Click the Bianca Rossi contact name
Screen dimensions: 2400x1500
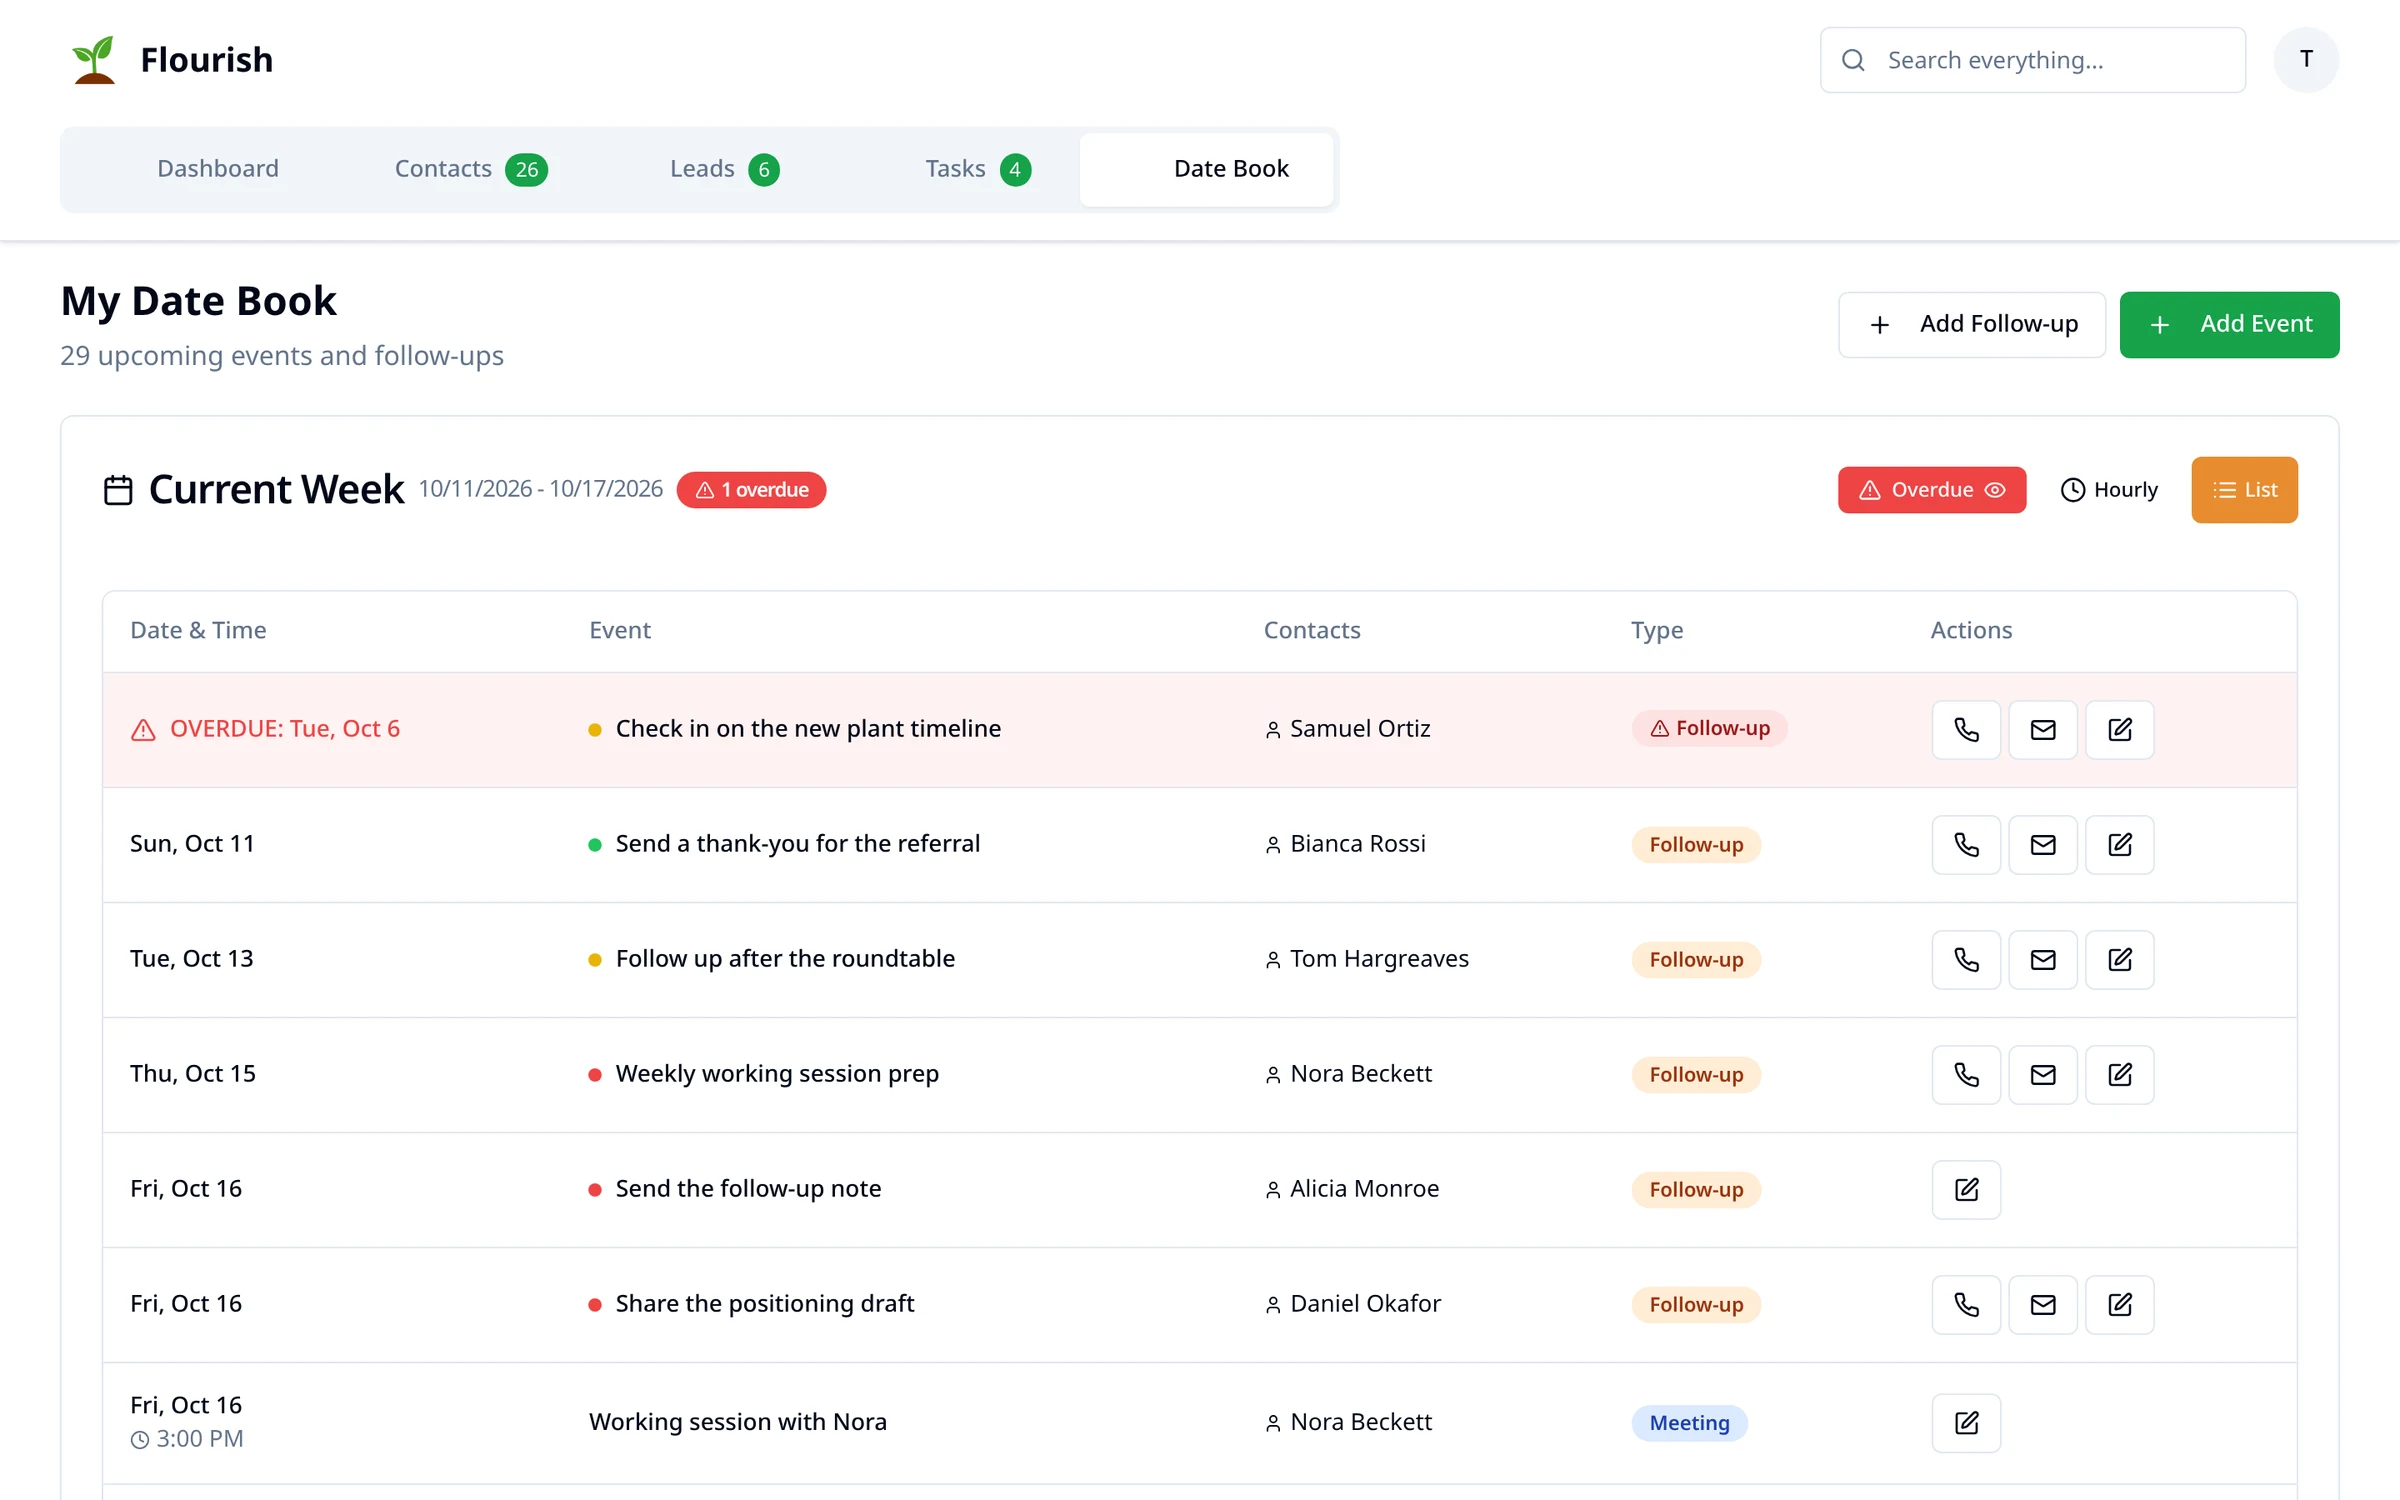point(1358,844)
